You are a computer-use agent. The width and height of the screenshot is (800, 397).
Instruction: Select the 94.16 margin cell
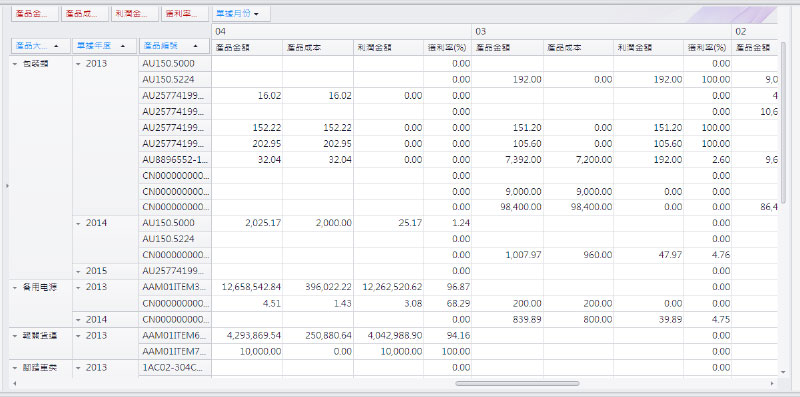[447, 335]
